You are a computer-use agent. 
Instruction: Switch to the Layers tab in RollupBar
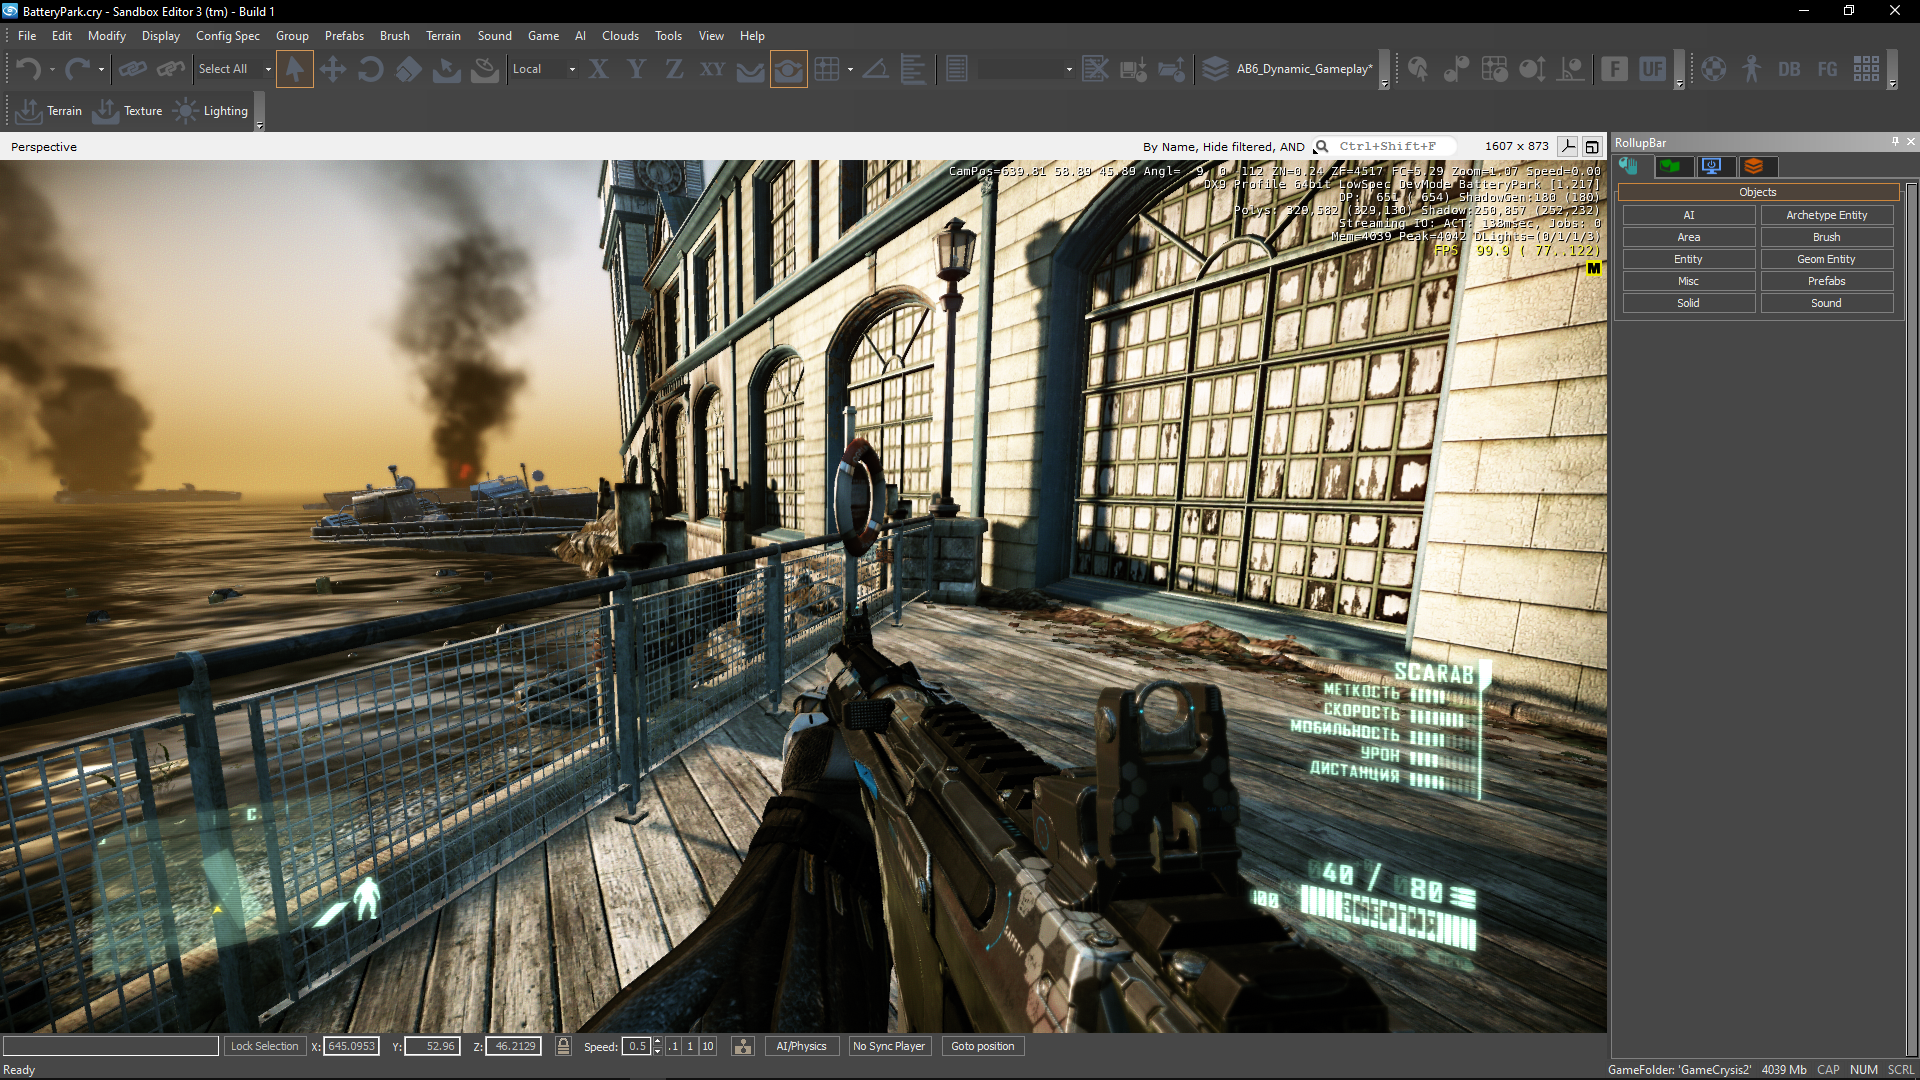click(1754, 166)
